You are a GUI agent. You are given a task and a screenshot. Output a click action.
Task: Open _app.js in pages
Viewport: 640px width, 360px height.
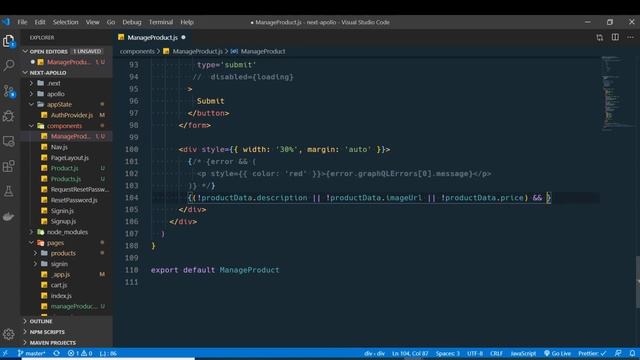coord(60,274)
